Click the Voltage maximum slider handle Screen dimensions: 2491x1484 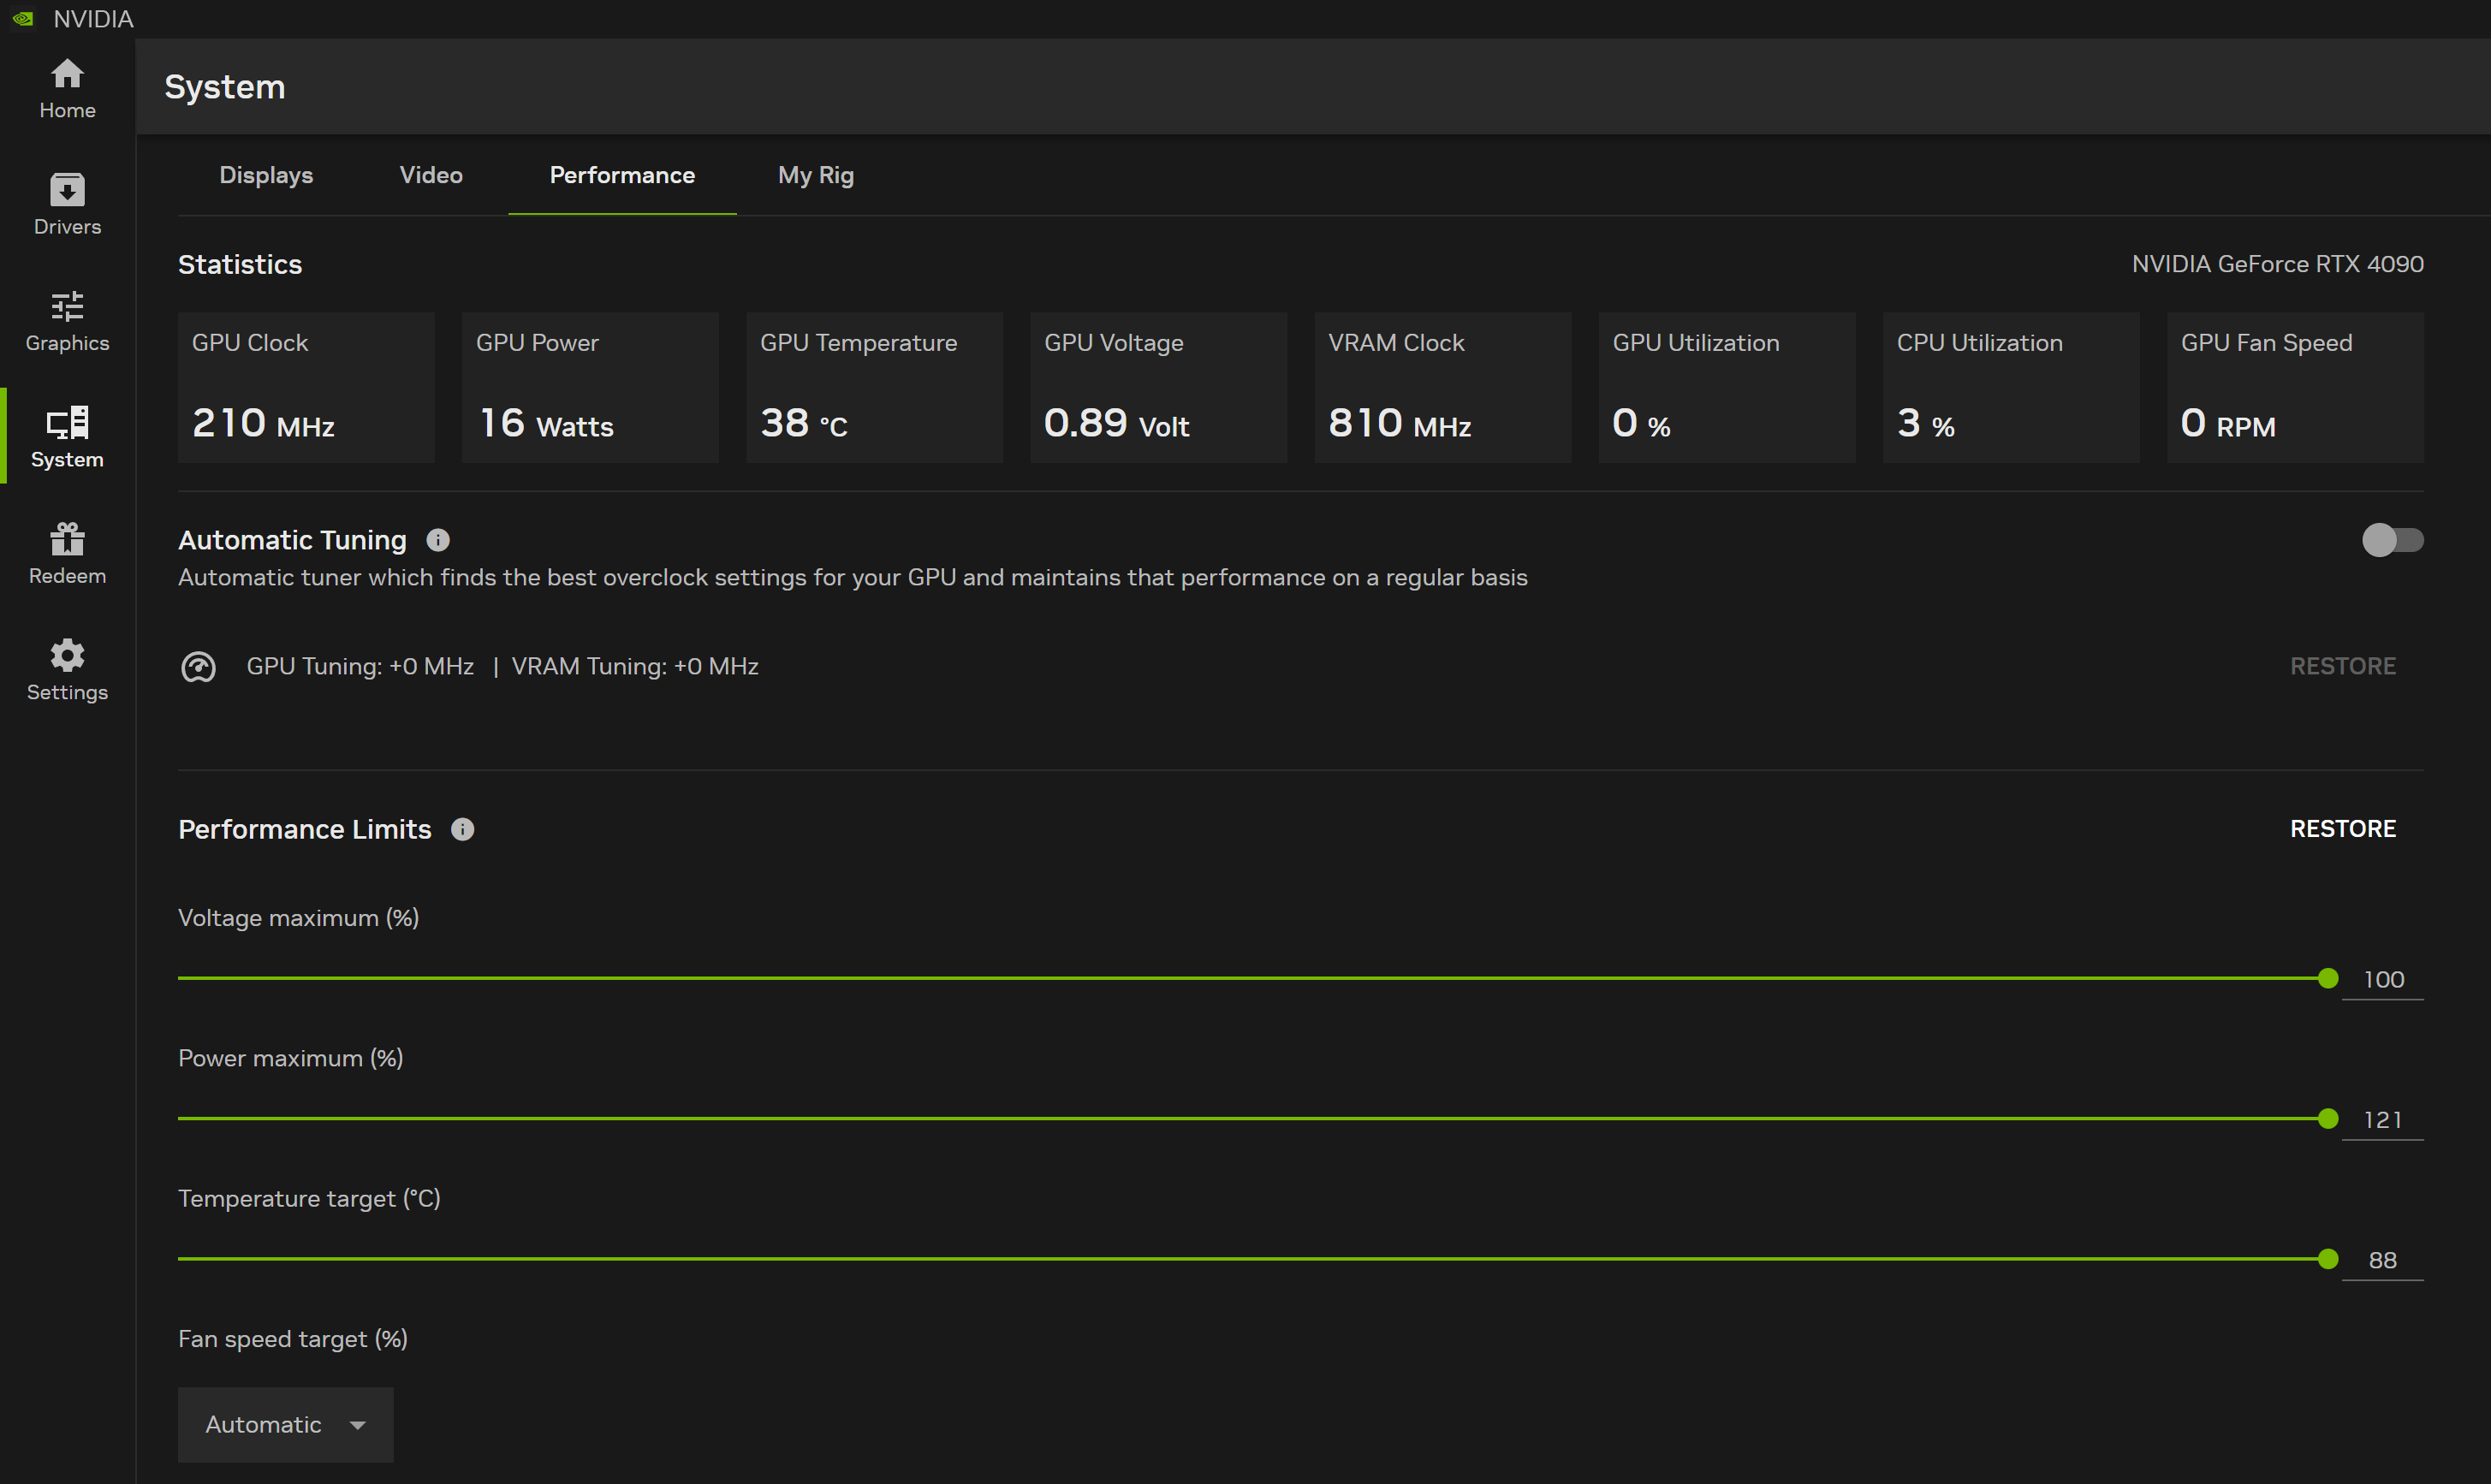click(2327, 978)
